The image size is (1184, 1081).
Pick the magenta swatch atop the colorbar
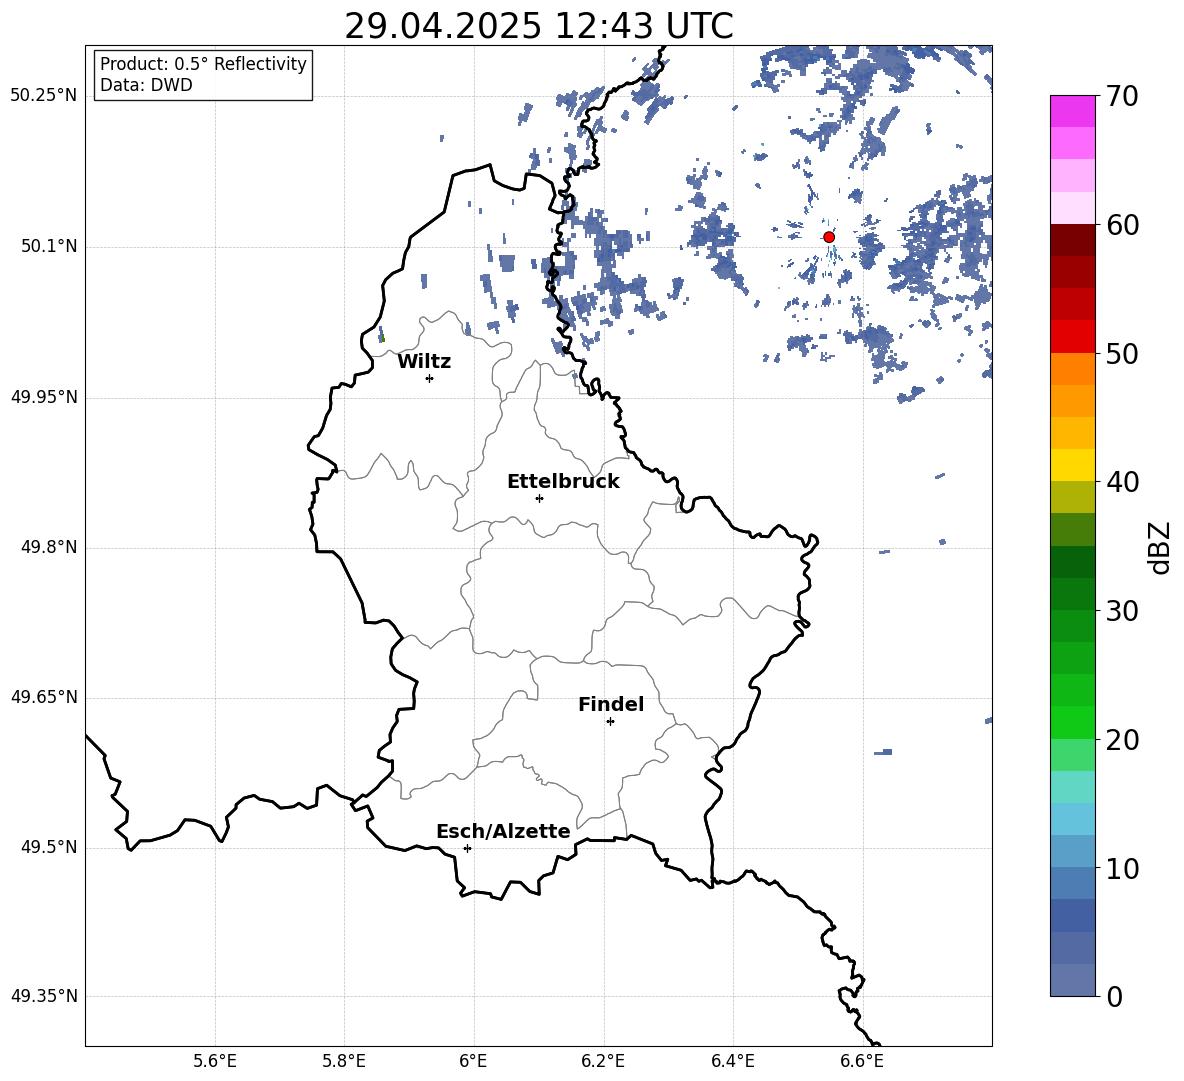(x=1072, y=112)
